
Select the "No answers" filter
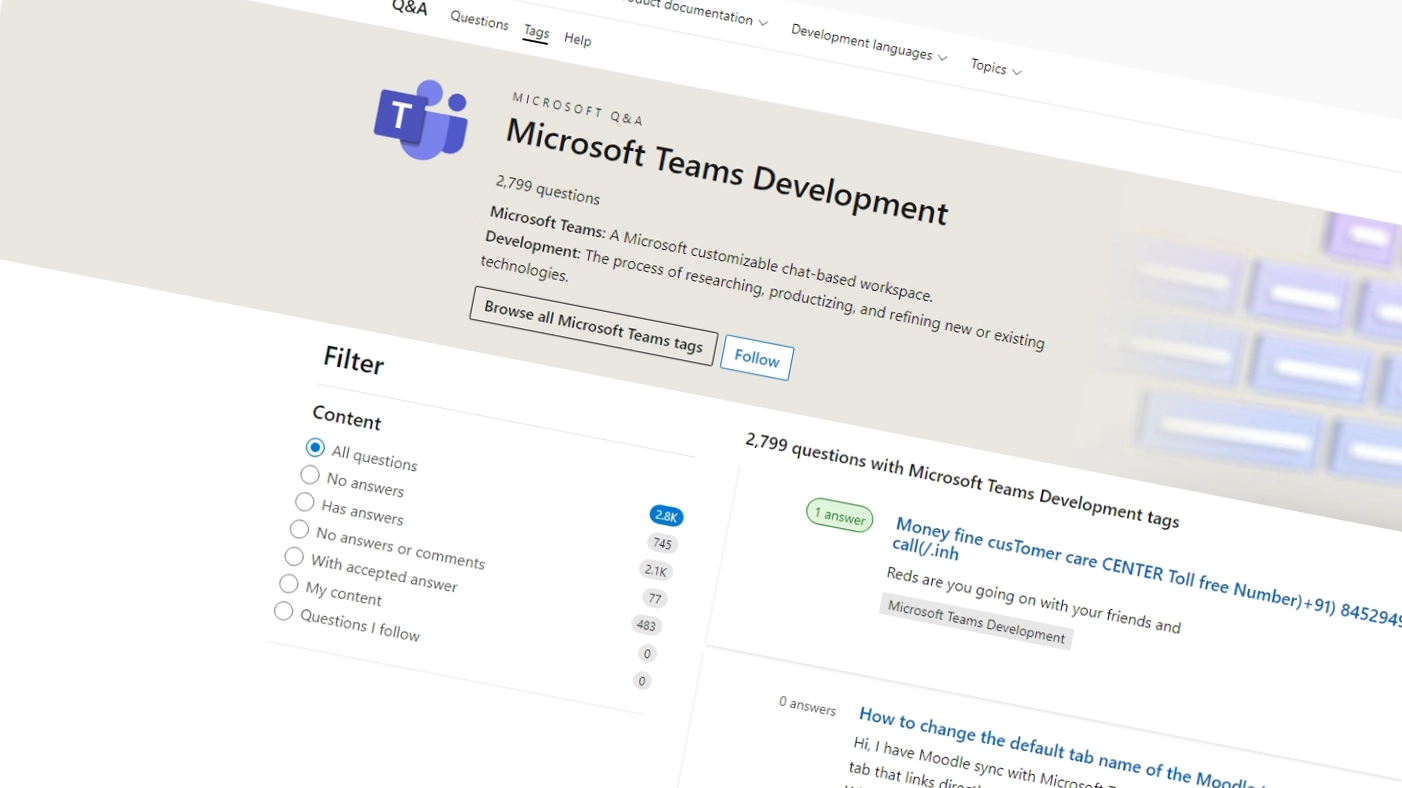click(x=310, y=475)
